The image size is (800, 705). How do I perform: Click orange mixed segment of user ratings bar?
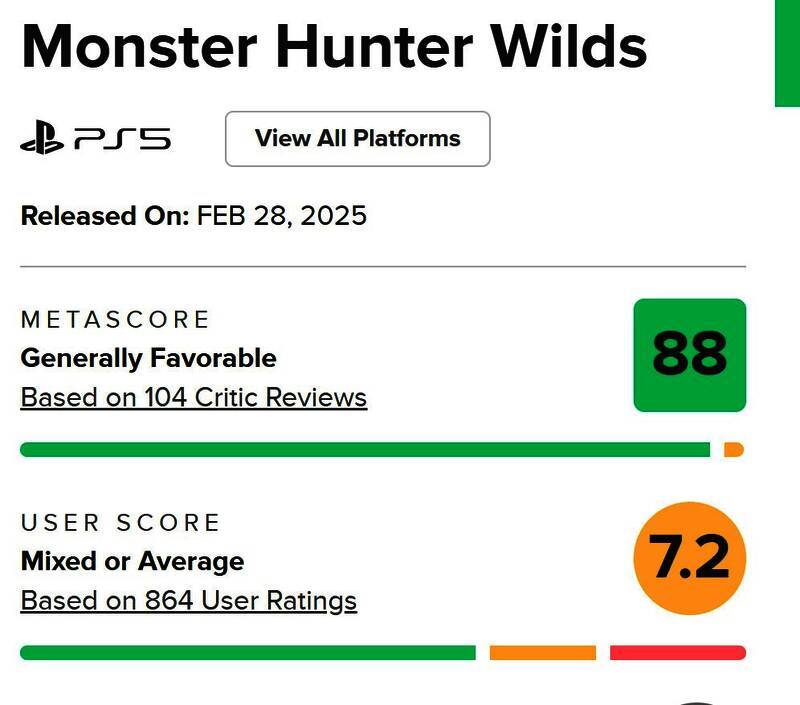[543, 653]
